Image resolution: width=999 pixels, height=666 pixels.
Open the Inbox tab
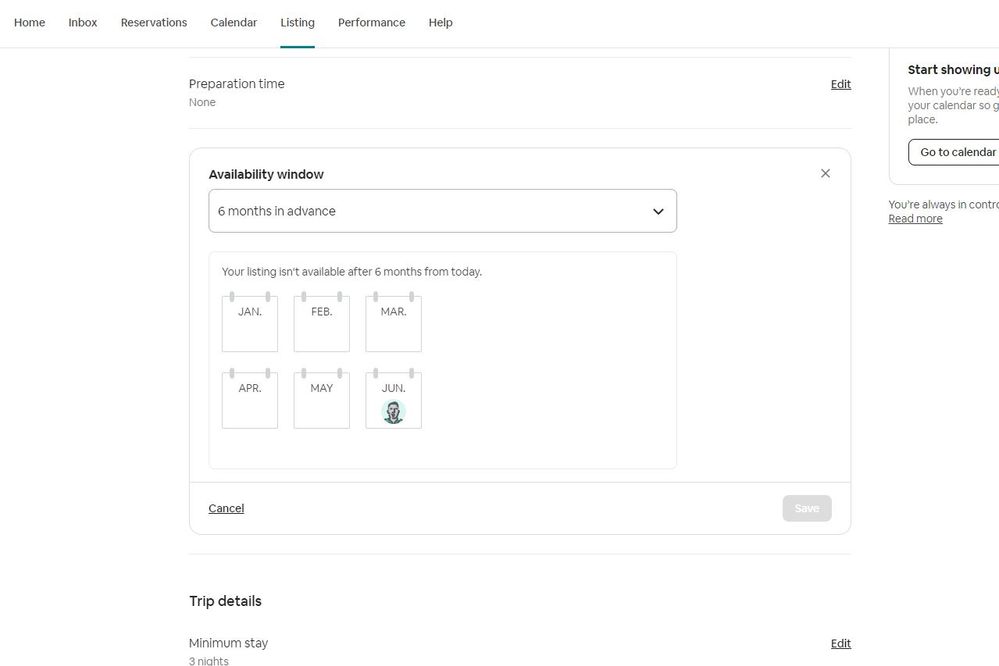(x=83, y=22)
